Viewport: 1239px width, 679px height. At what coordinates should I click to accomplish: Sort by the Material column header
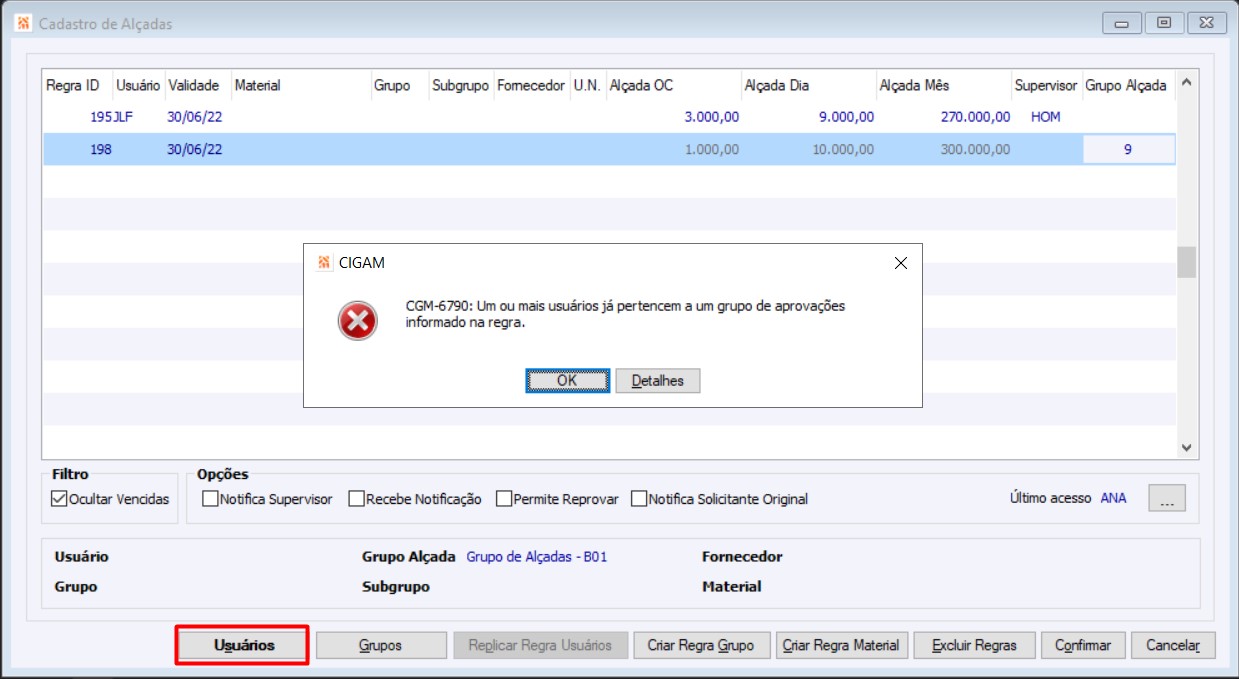[300, 86]
